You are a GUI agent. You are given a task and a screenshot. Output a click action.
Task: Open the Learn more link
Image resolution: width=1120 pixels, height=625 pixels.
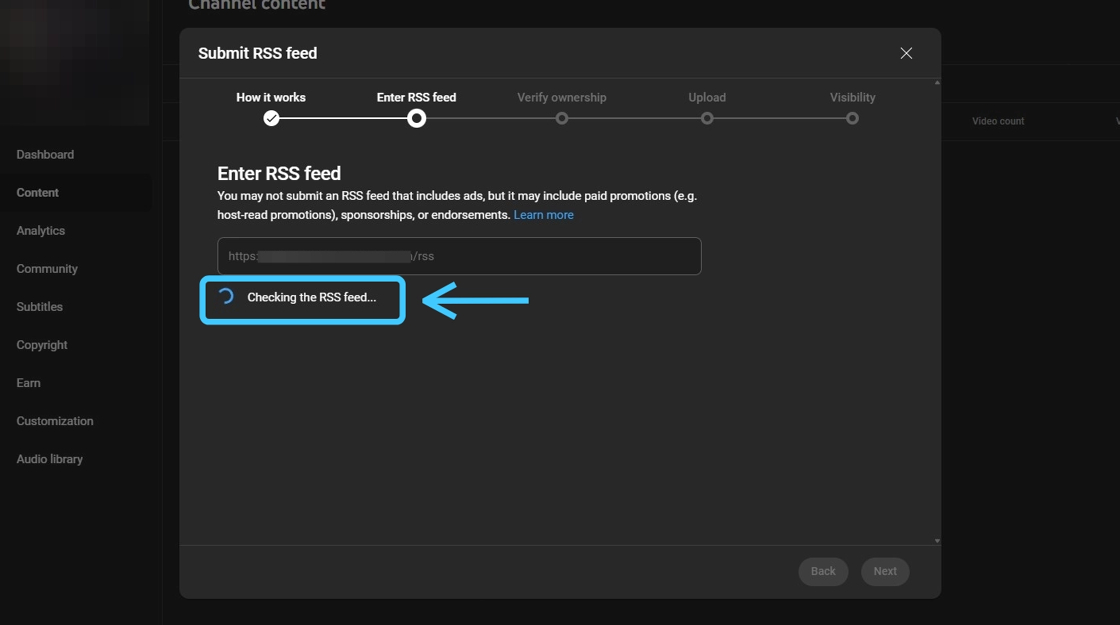point(543,215)
